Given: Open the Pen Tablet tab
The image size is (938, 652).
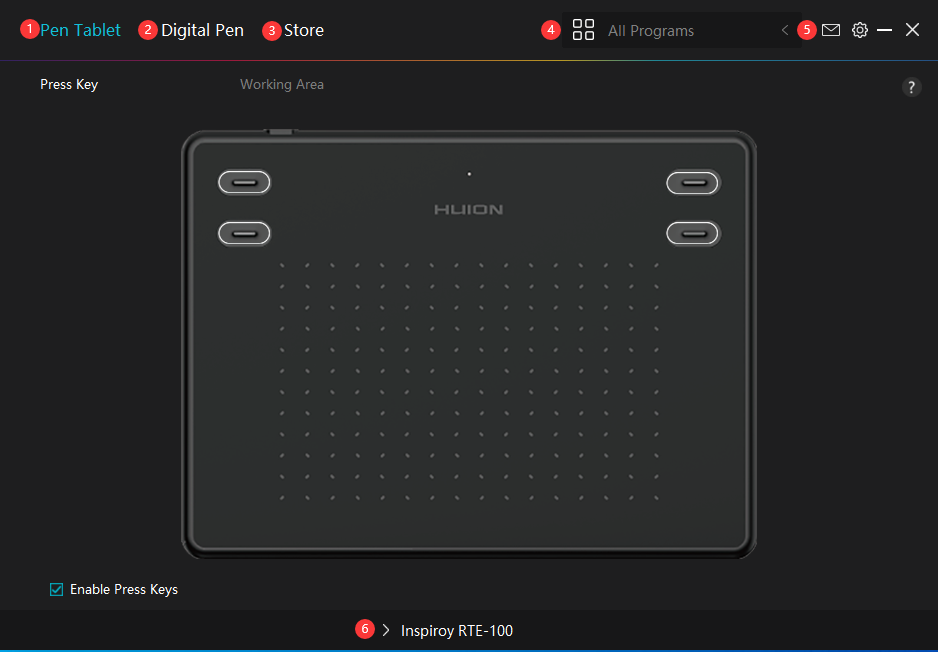Looking at the screenshot, I should [x=80, y=30].
